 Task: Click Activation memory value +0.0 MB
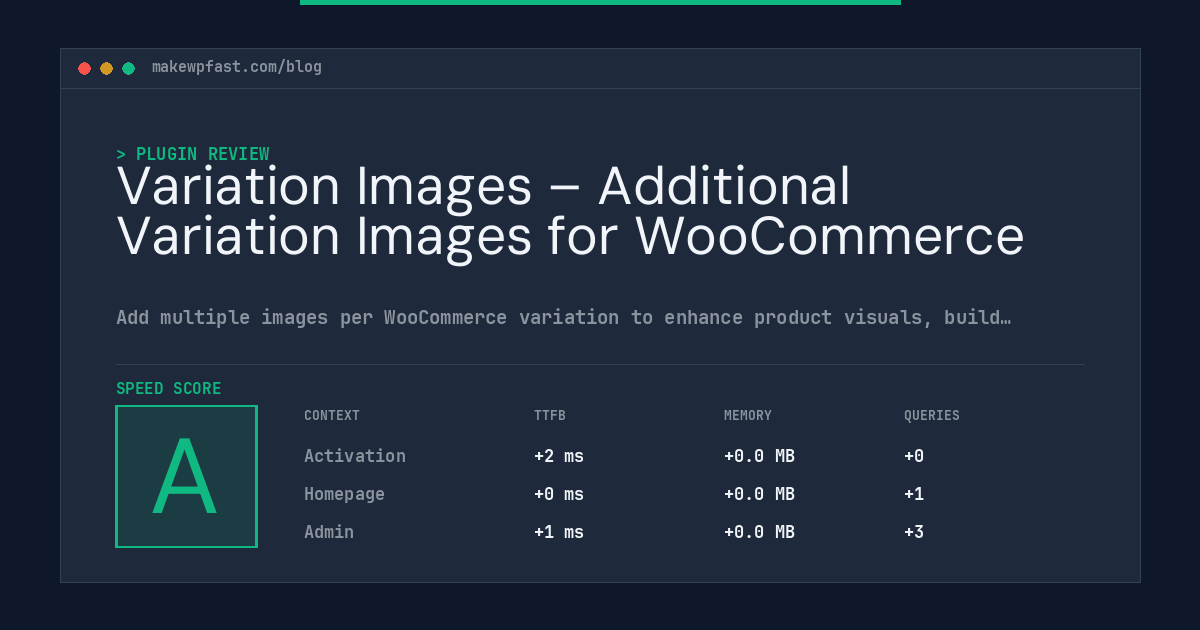(759, 456)
